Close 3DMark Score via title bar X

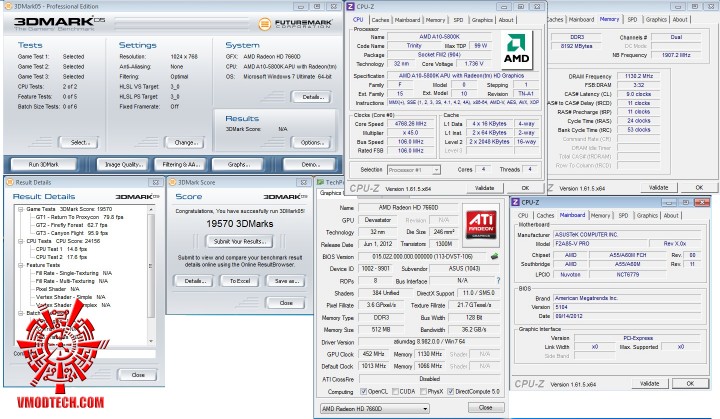click(x=304, y=182)
